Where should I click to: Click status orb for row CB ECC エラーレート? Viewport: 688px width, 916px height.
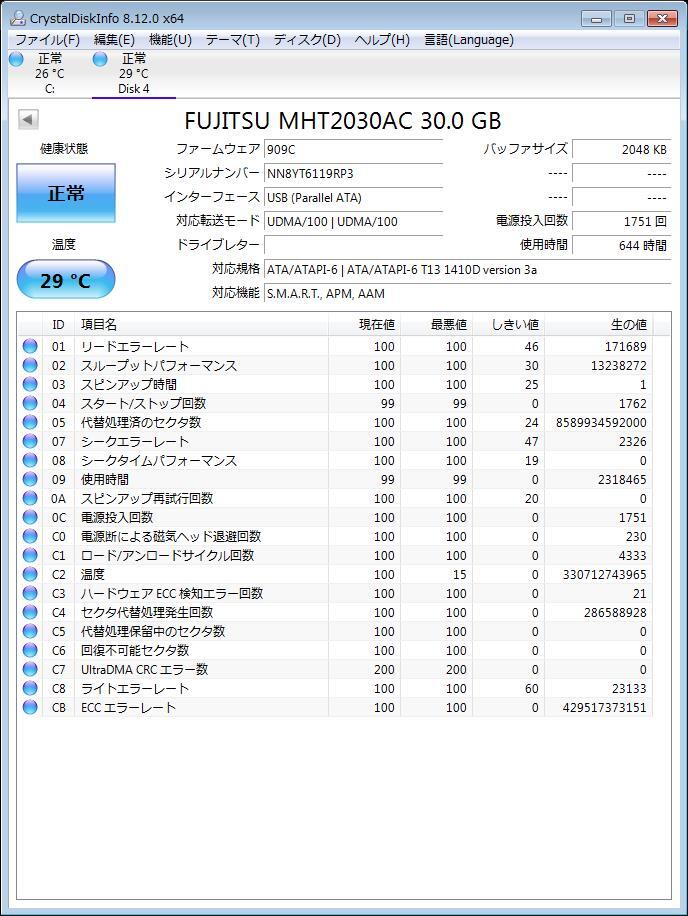(x=30, y=707)
